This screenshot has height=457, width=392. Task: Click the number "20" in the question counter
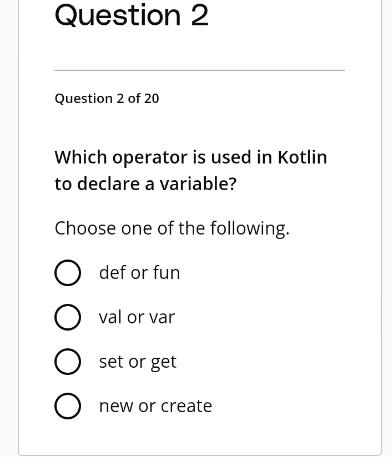[152, 99]
